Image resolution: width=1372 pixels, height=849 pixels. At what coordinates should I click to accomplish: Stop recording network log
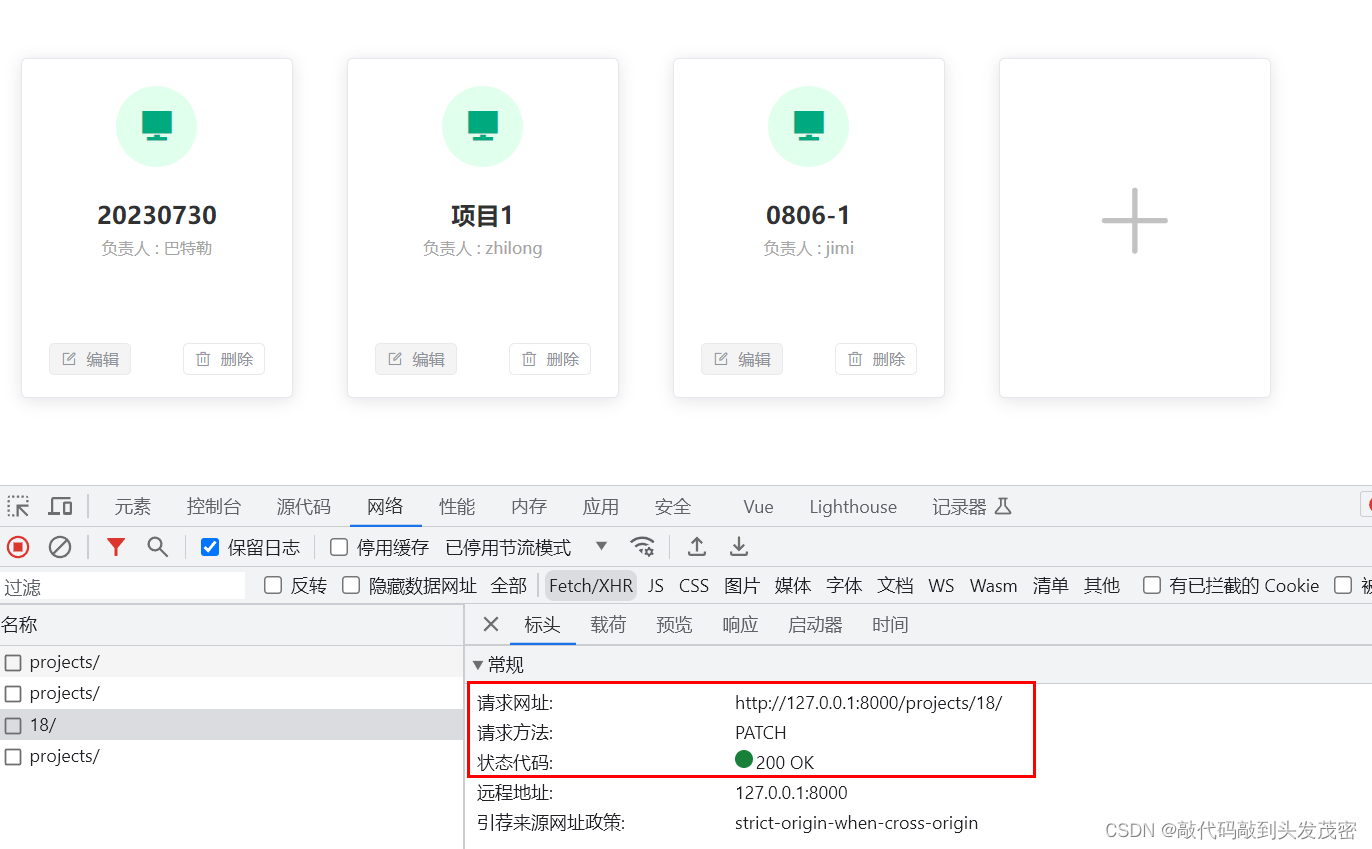click(18, 547)
